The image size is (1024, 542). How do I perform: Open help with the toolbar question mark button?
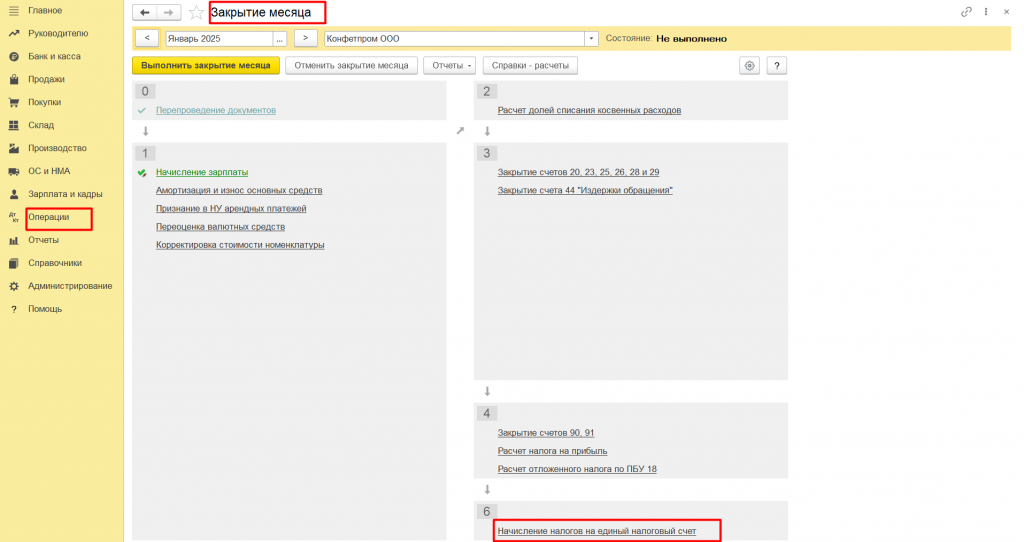point(776,65)
